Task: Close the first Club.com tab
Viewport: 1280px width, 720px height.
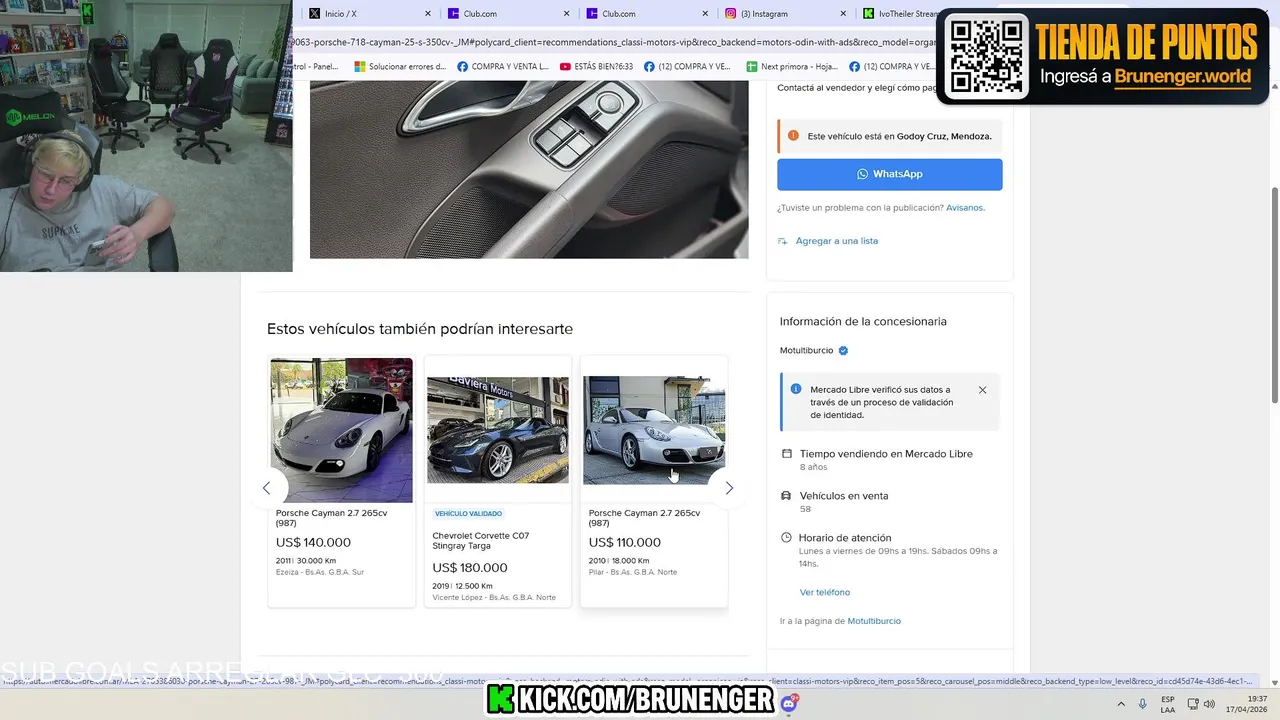Action: click(x=567, y=14)
